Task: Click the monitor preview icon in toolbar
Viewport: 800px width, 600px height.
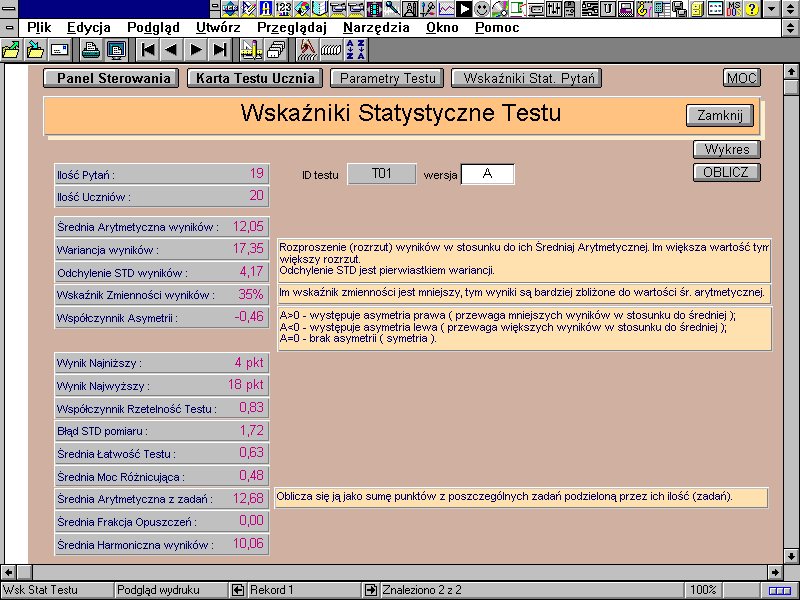Action: [116, 49]
